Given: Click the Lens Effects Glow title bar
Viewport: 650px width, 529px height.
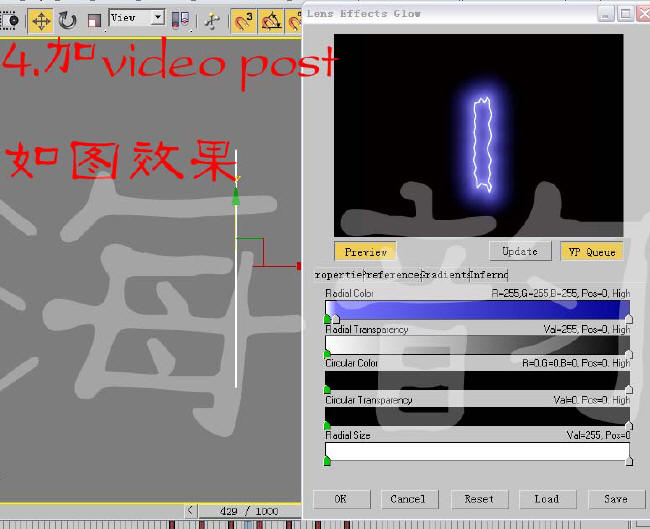Looking at the screenshot, I should [450, 14].
